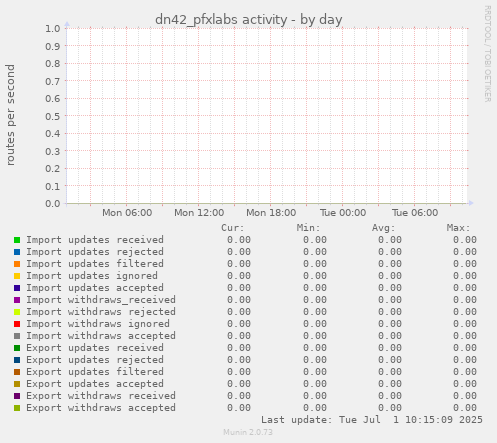Click the 'Export withdraws received' legend label

(x=101, y=396)
